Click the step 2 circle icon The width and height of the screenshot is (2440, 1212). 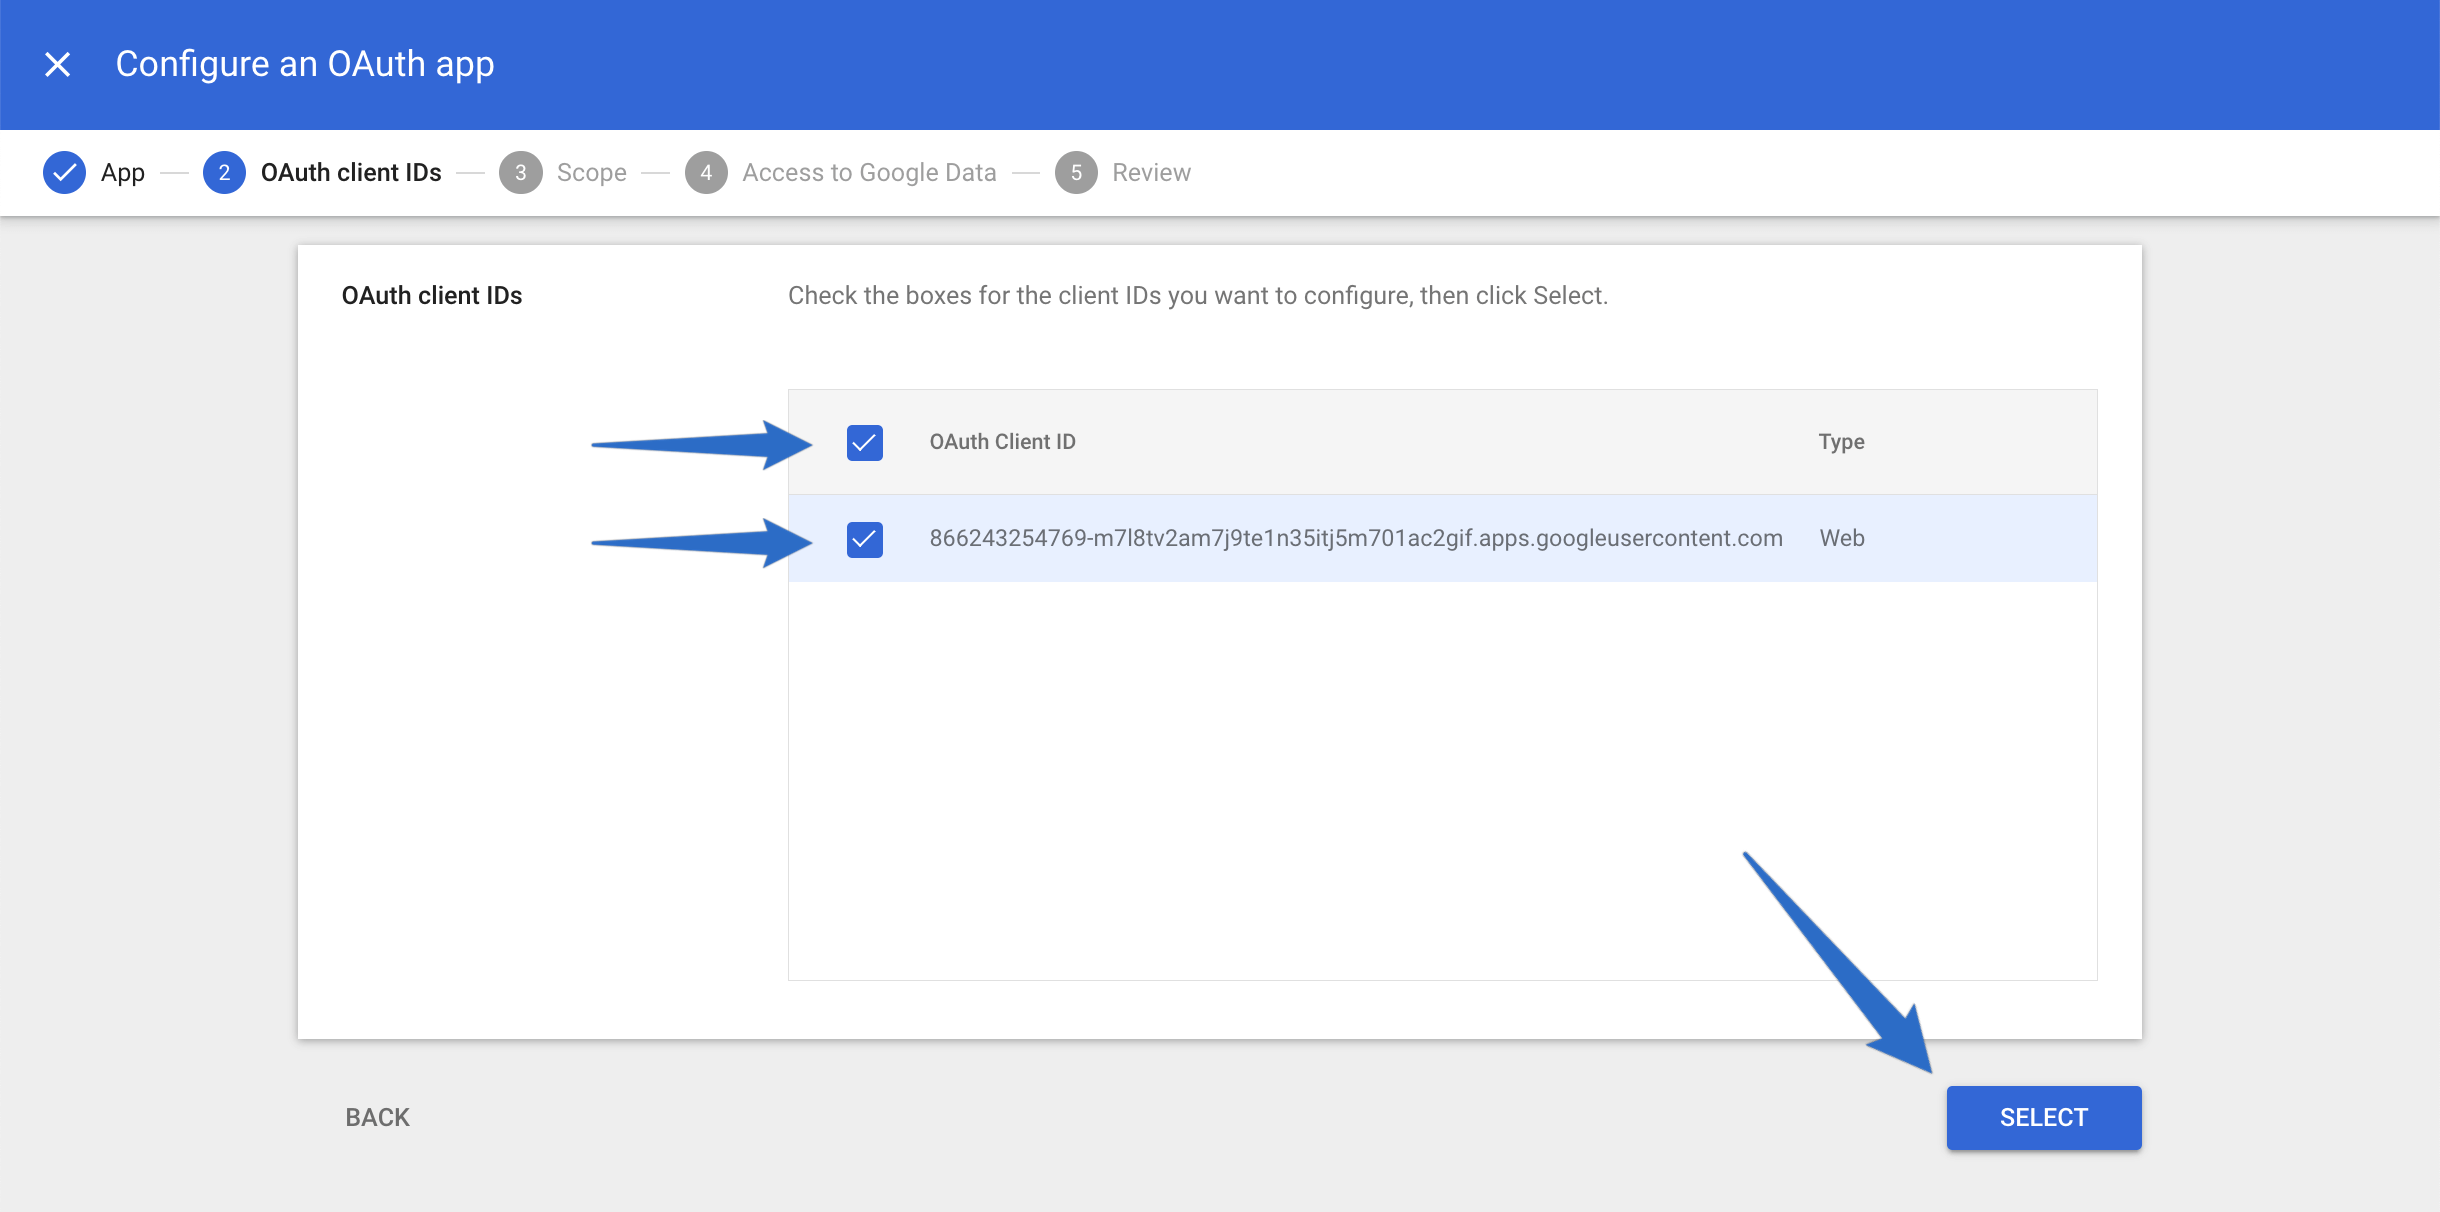[224, 173]
